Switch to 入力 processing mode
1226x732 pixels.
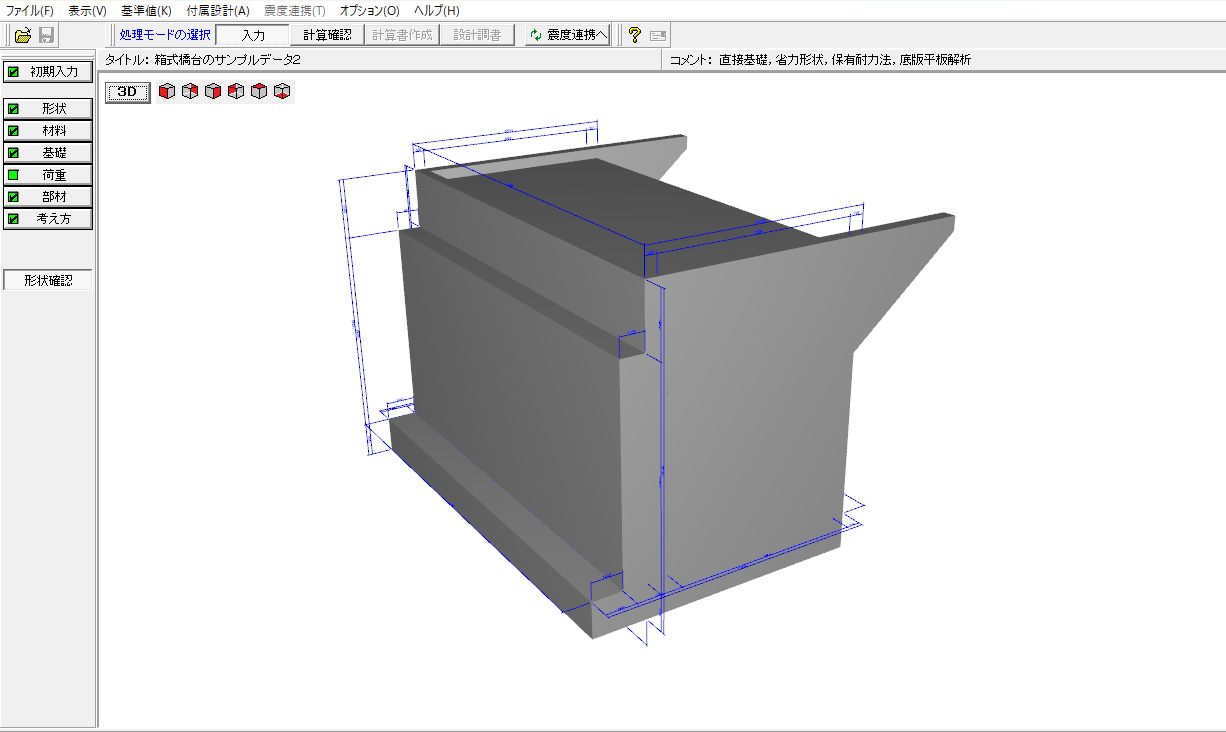tap(252, 35)
